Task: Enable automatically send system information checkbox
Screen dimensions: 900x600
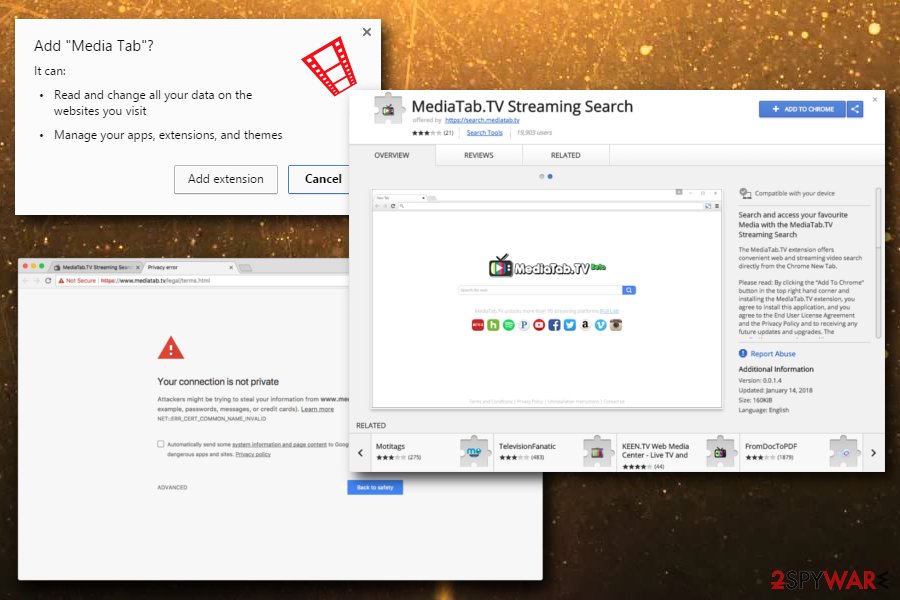Action: [x=161, y=444]
